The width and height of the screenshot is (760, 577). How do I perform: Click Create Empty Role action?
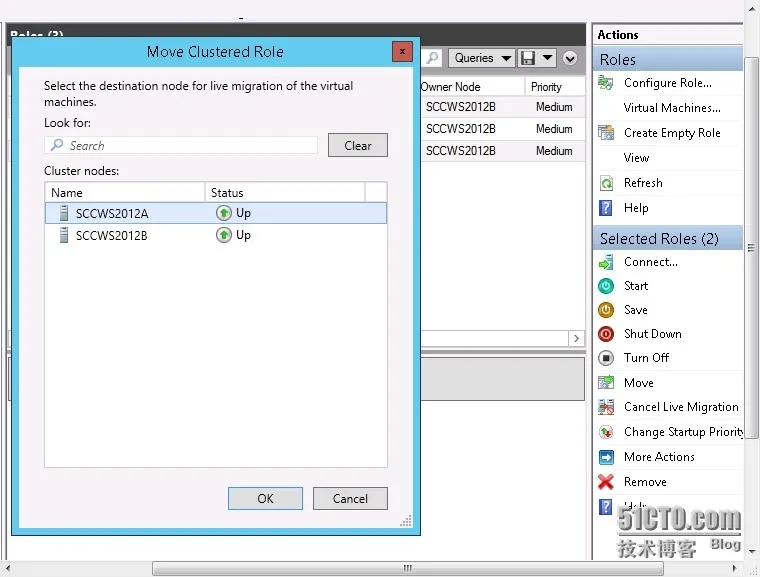click(672, 133)
